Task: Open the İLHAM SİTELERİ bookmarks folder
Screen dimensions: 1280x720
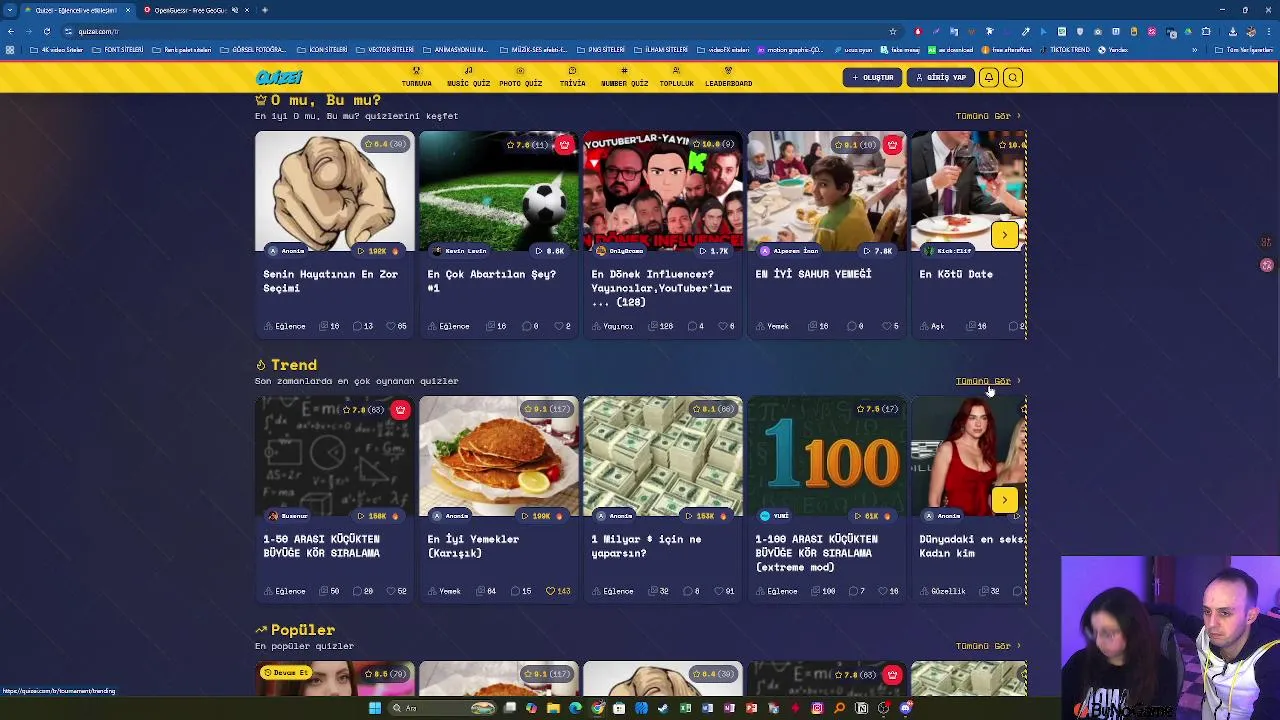Action: 662,50
